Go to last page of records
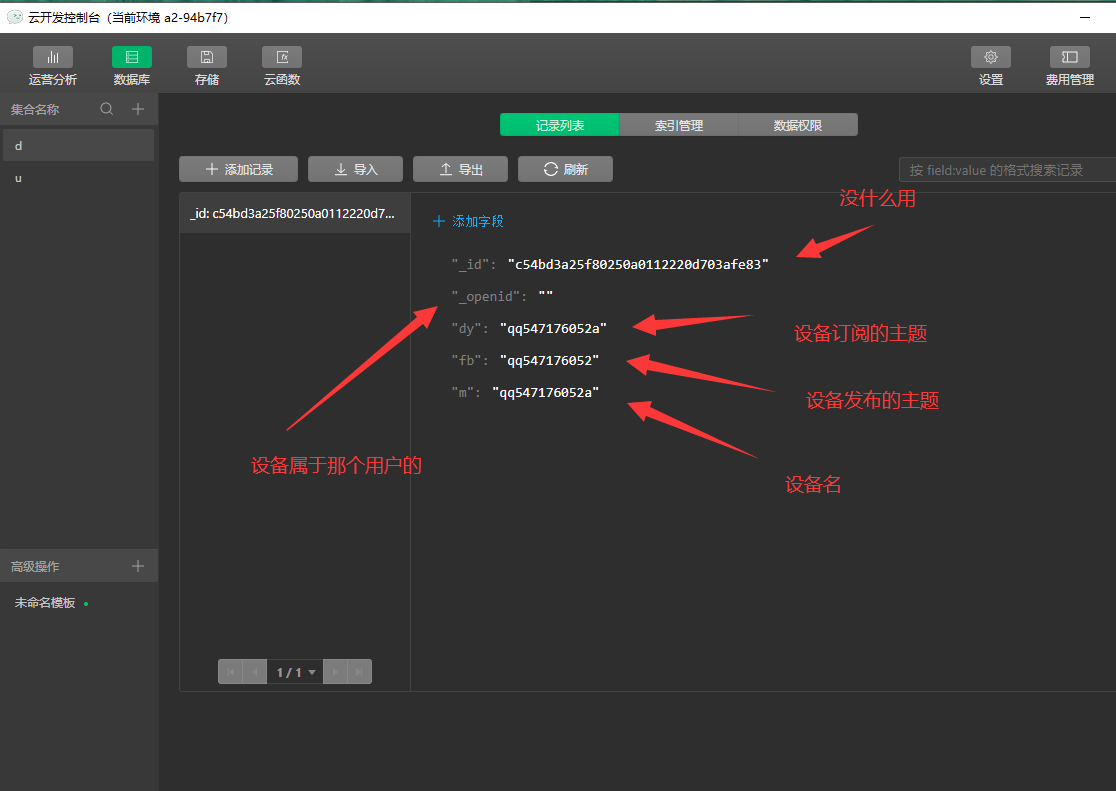 tap(359, 671)
